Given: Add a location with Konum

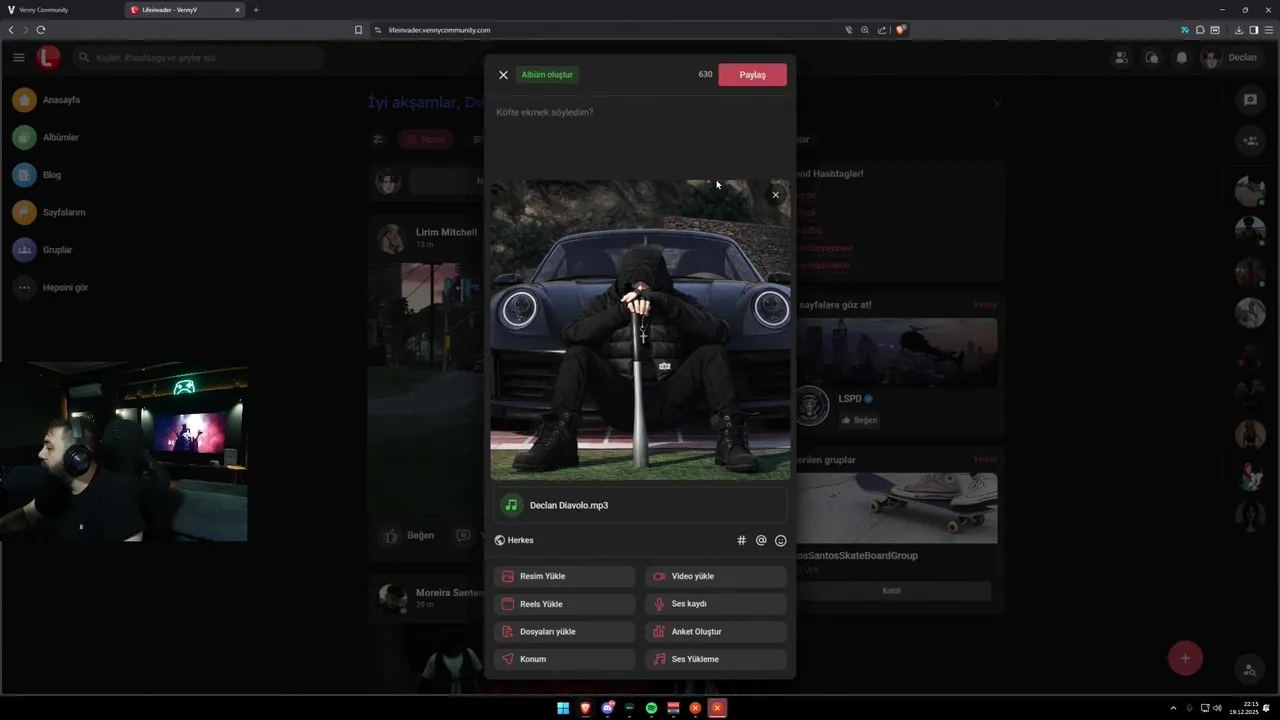Looking at the screenshot, I should point(564,659).
